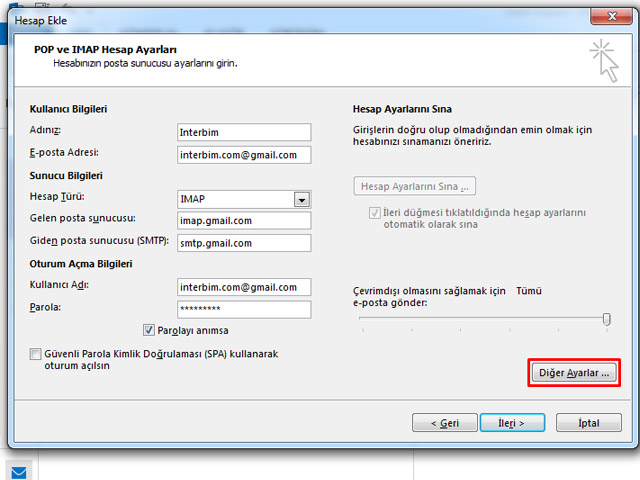This screenshot has height=480, width=640.
Task: Enable Güvenli Parola Kimlik Doğrulaması (SPA) checkbox
Action: coord(36,354)
